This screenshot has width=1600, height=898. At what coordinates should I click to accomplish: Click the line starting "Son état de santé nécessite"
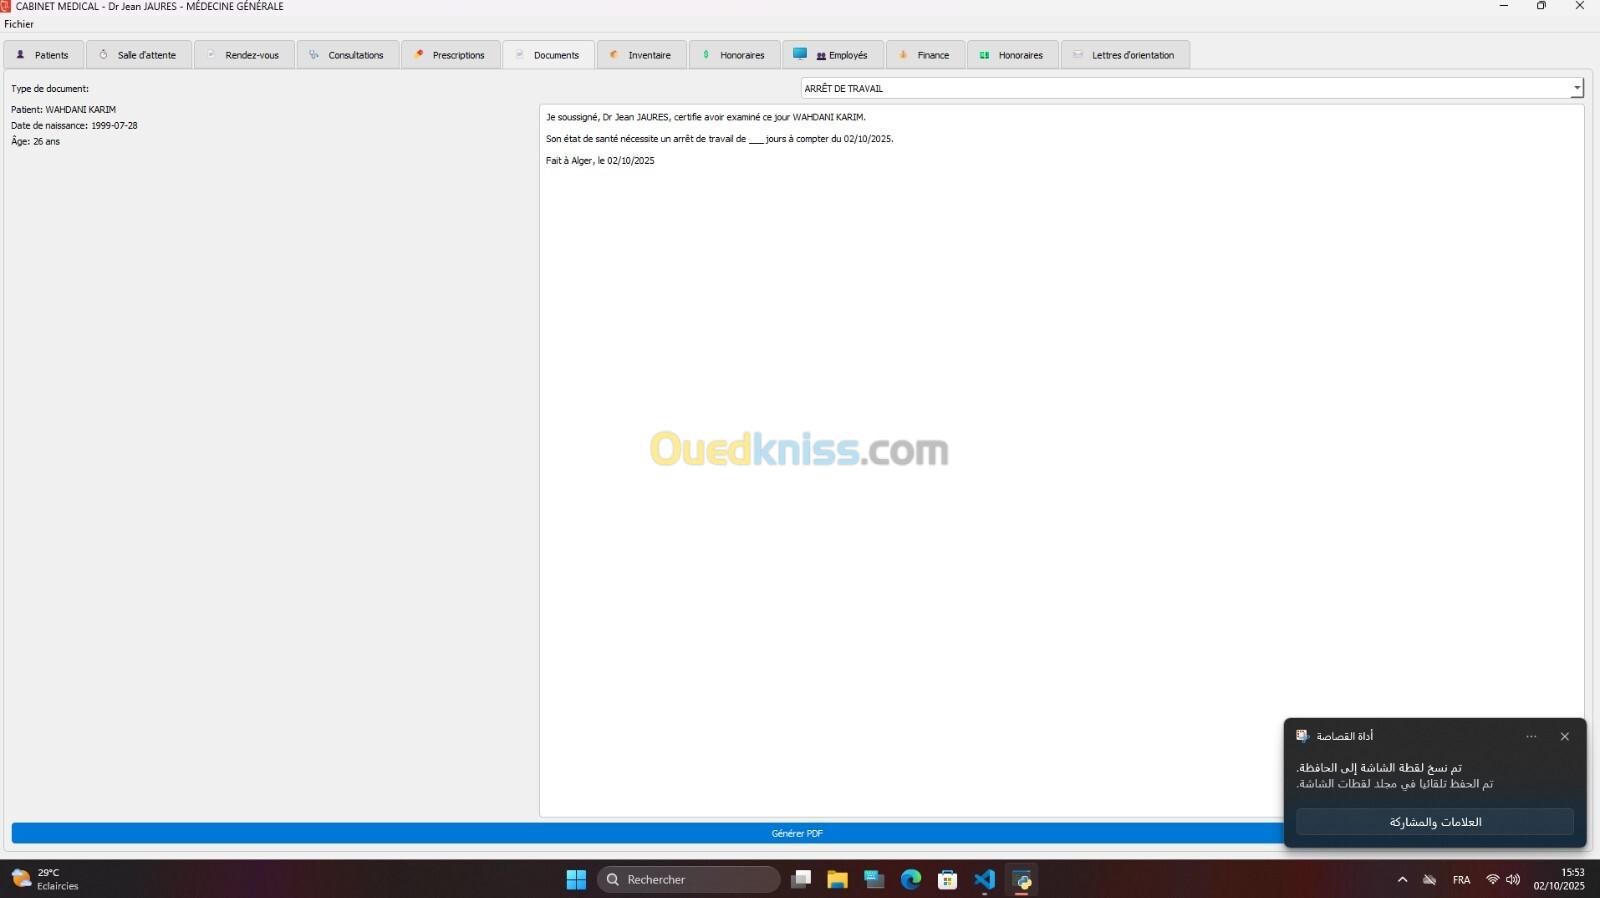click(x=720, y=139)
